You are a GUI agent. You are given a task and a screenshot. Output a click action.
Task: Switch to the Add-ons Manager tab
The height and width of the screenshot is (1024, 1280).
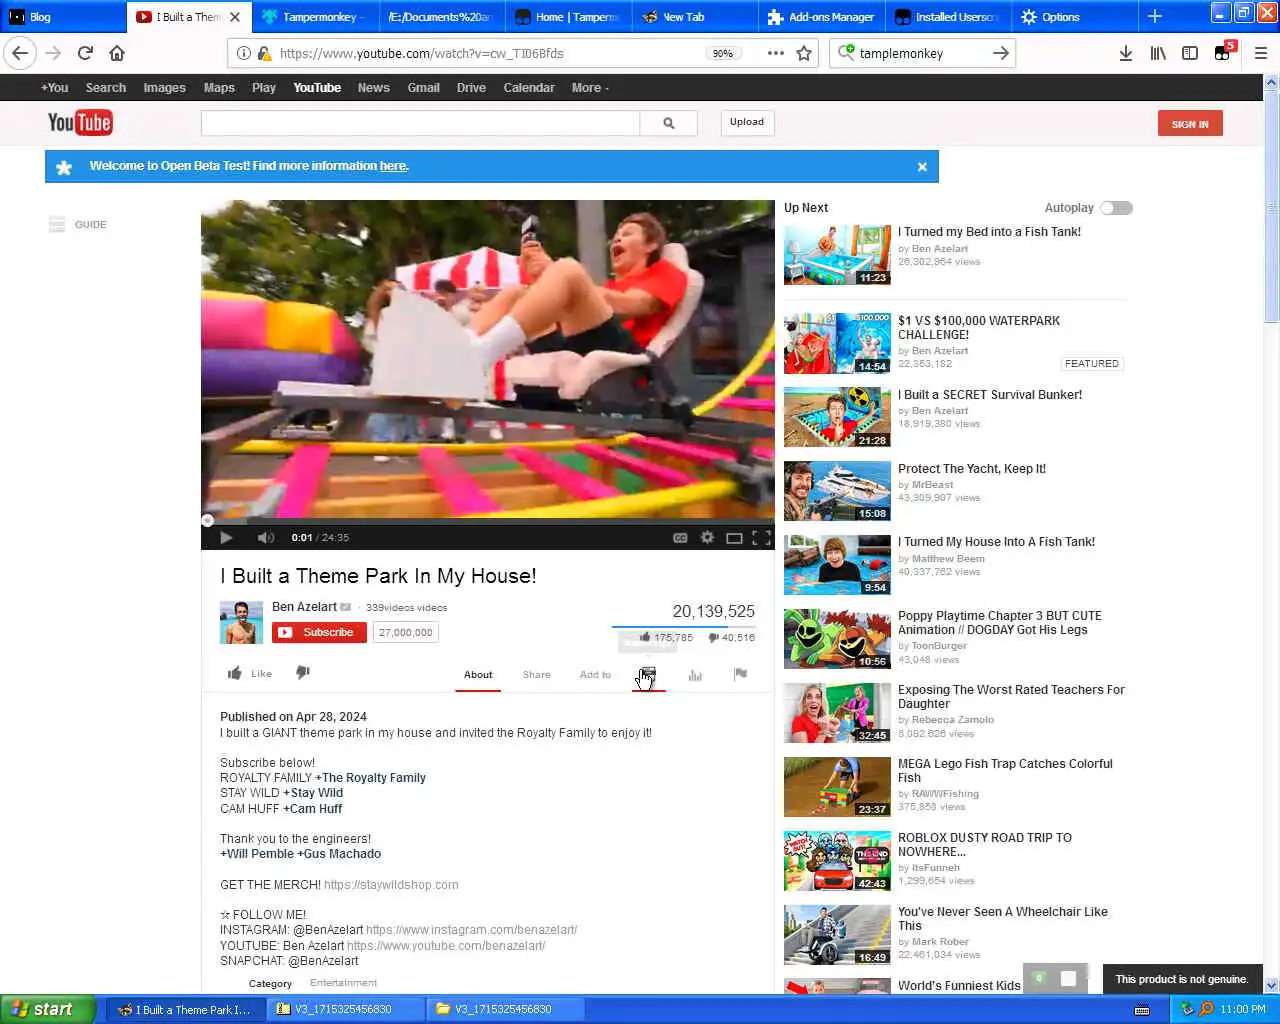(821, 17)
